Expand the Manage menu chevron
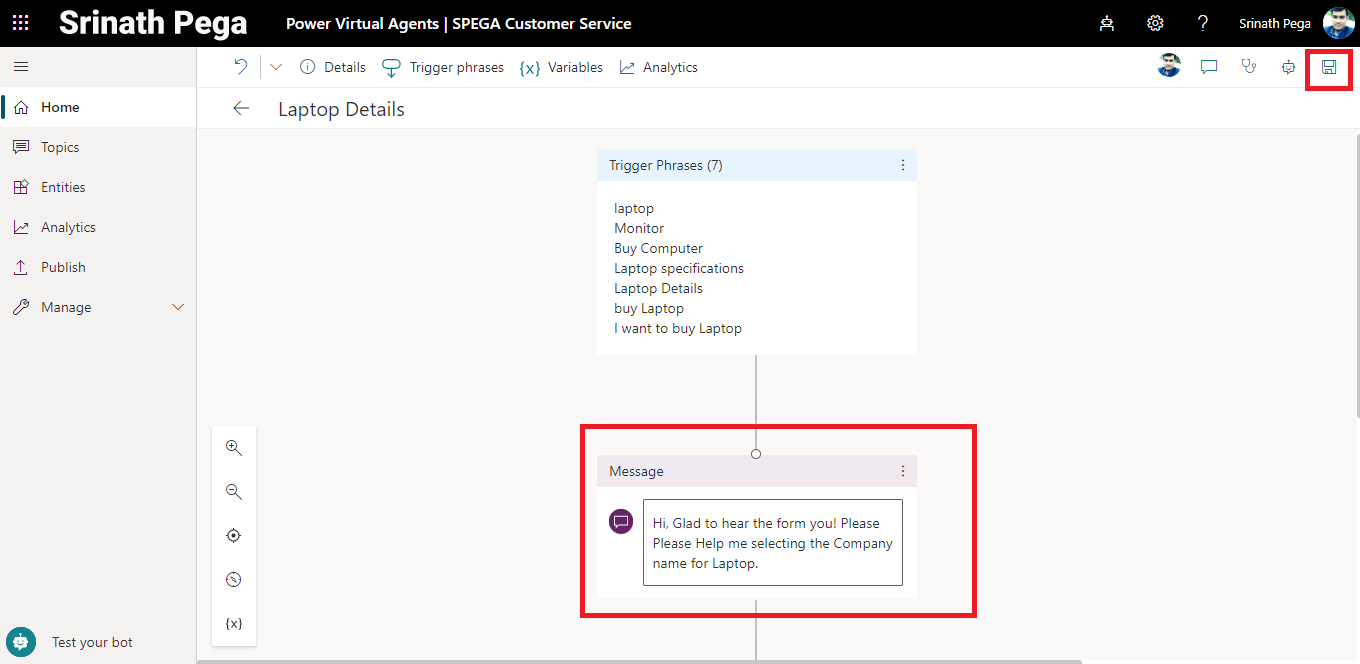Viewport: 1360px width, 664px height. (x=178, y=307)
